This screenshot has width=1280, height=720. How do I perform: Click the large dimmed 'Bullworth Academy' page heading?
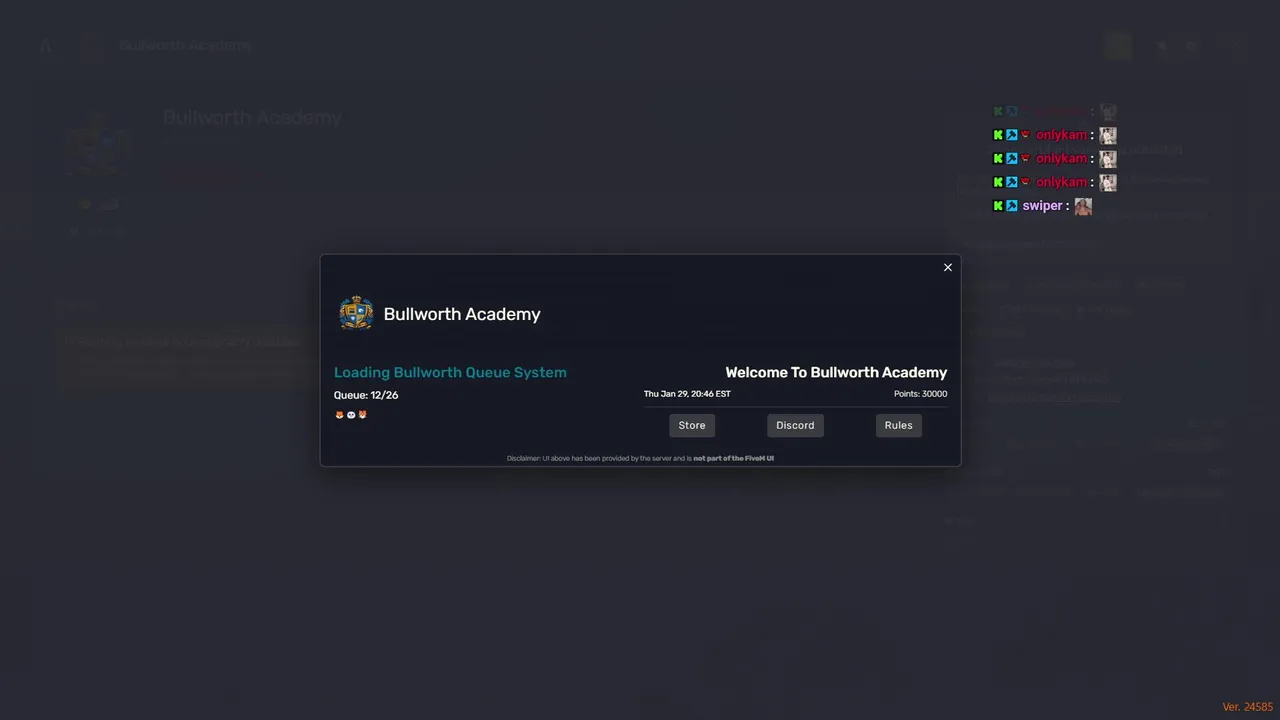pos(252,117)
